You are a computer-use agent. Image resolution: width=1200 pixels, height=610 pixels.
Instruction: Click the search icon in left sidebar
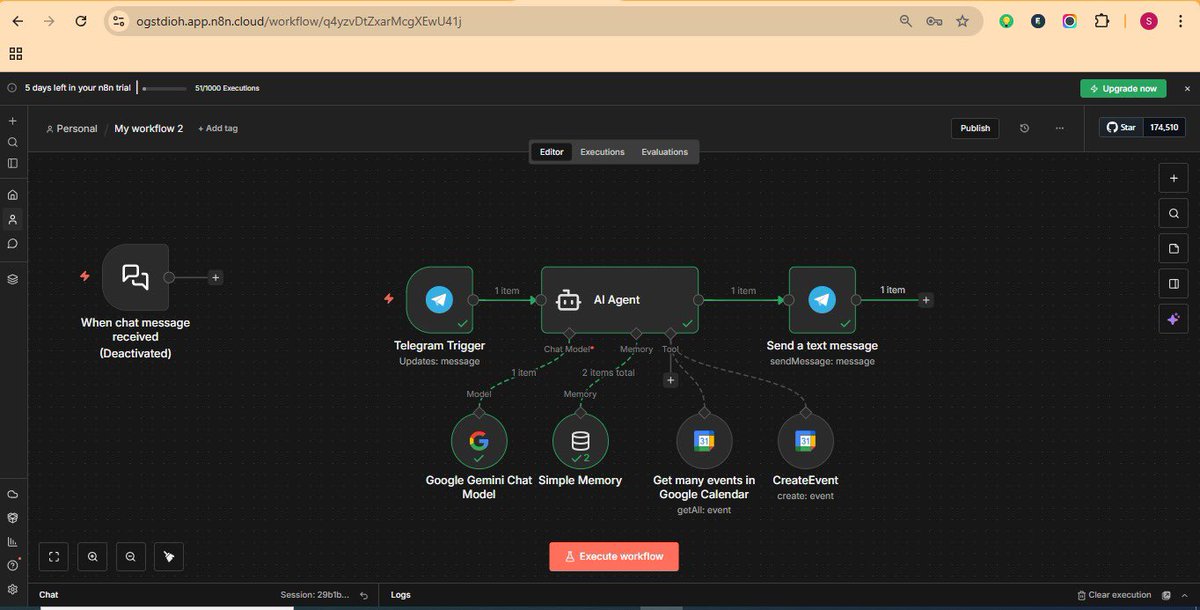tap(12, 142)
